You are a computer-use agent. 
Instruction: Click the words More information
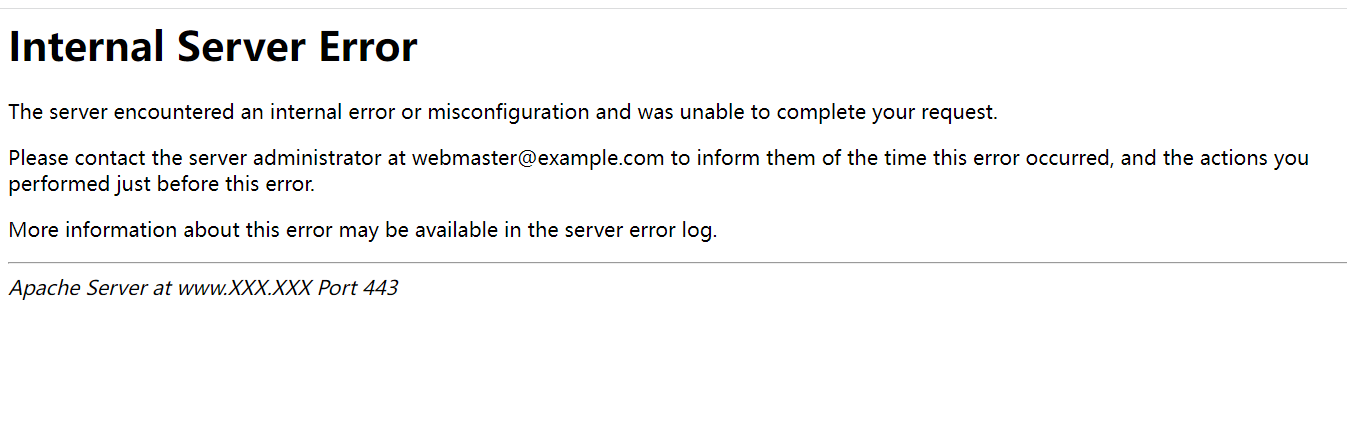[86, 230]
